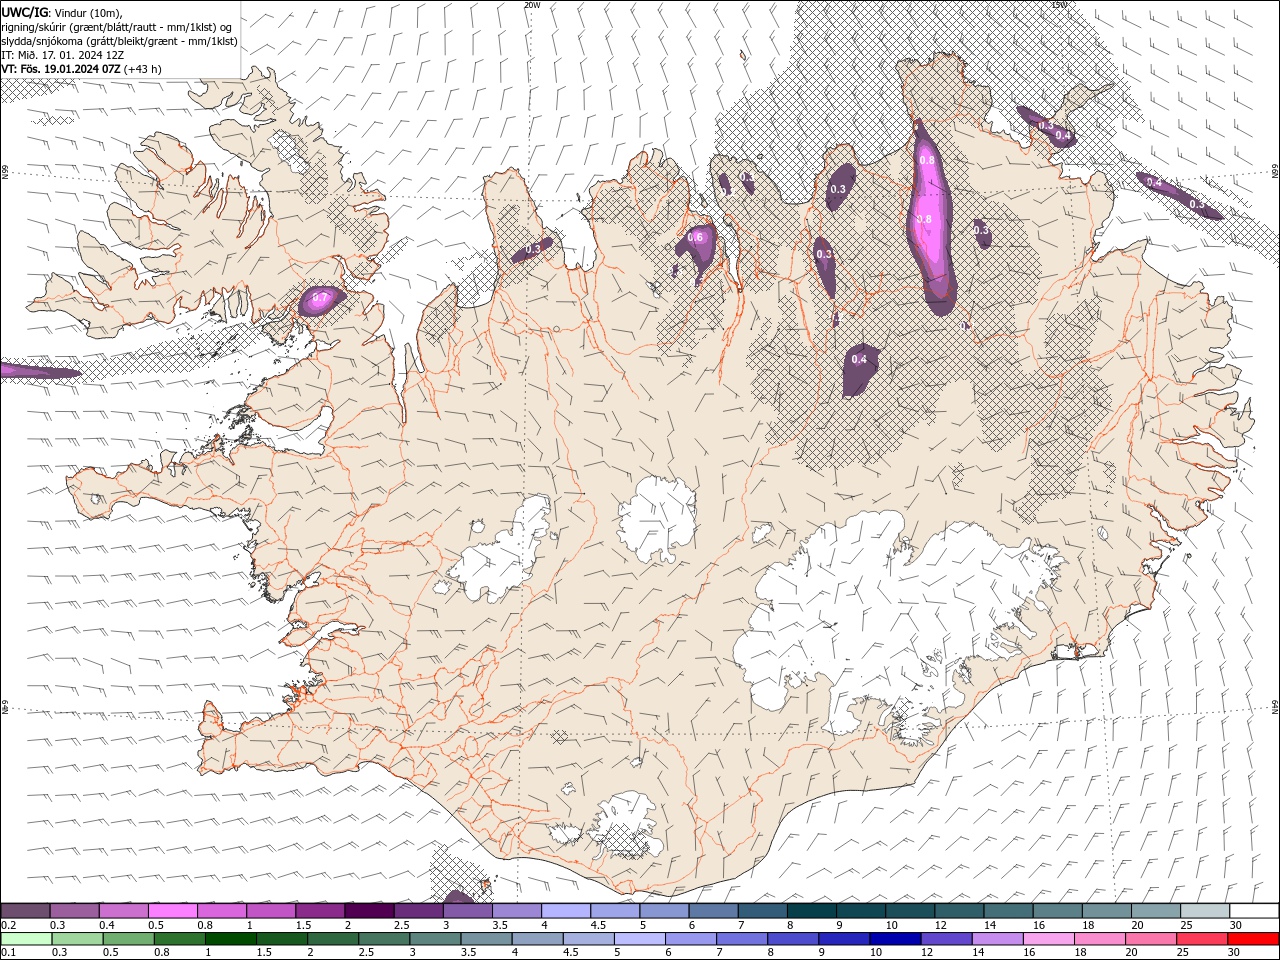Click the Langjökull glacier white area
The height and width of the screenshot is (960, 1280).
(500, 552)
